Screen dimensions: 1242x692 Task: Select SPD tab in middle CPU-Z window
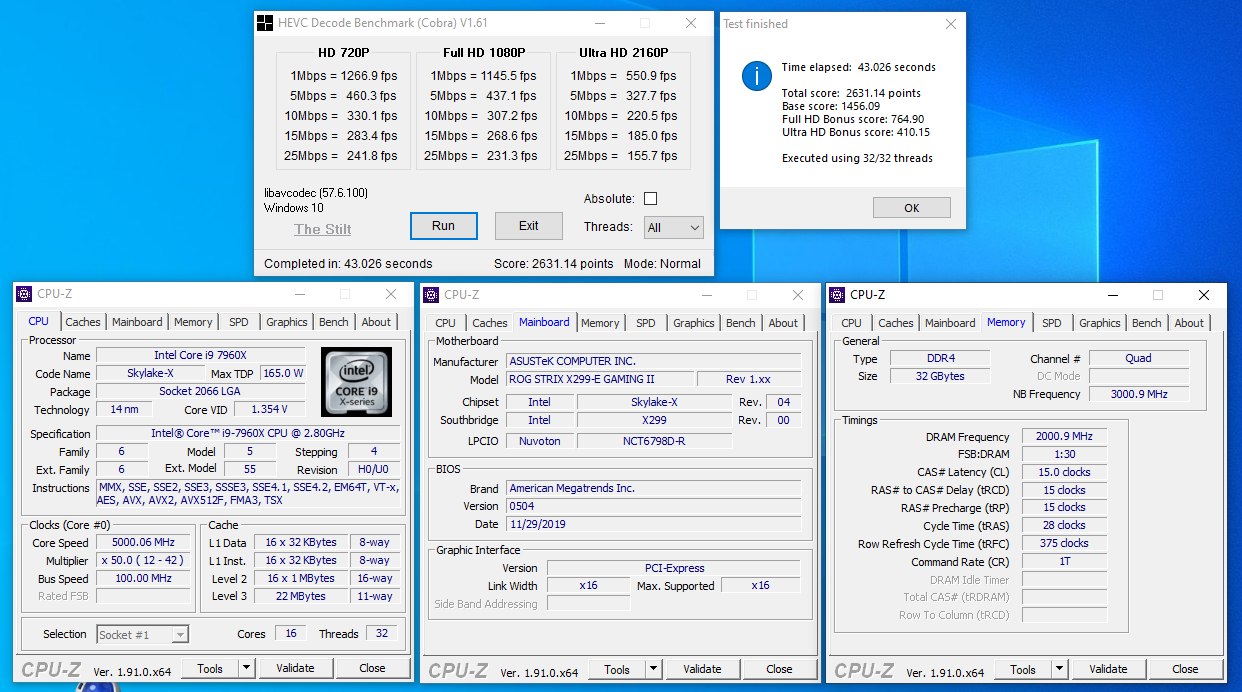(x=646, y=323)
